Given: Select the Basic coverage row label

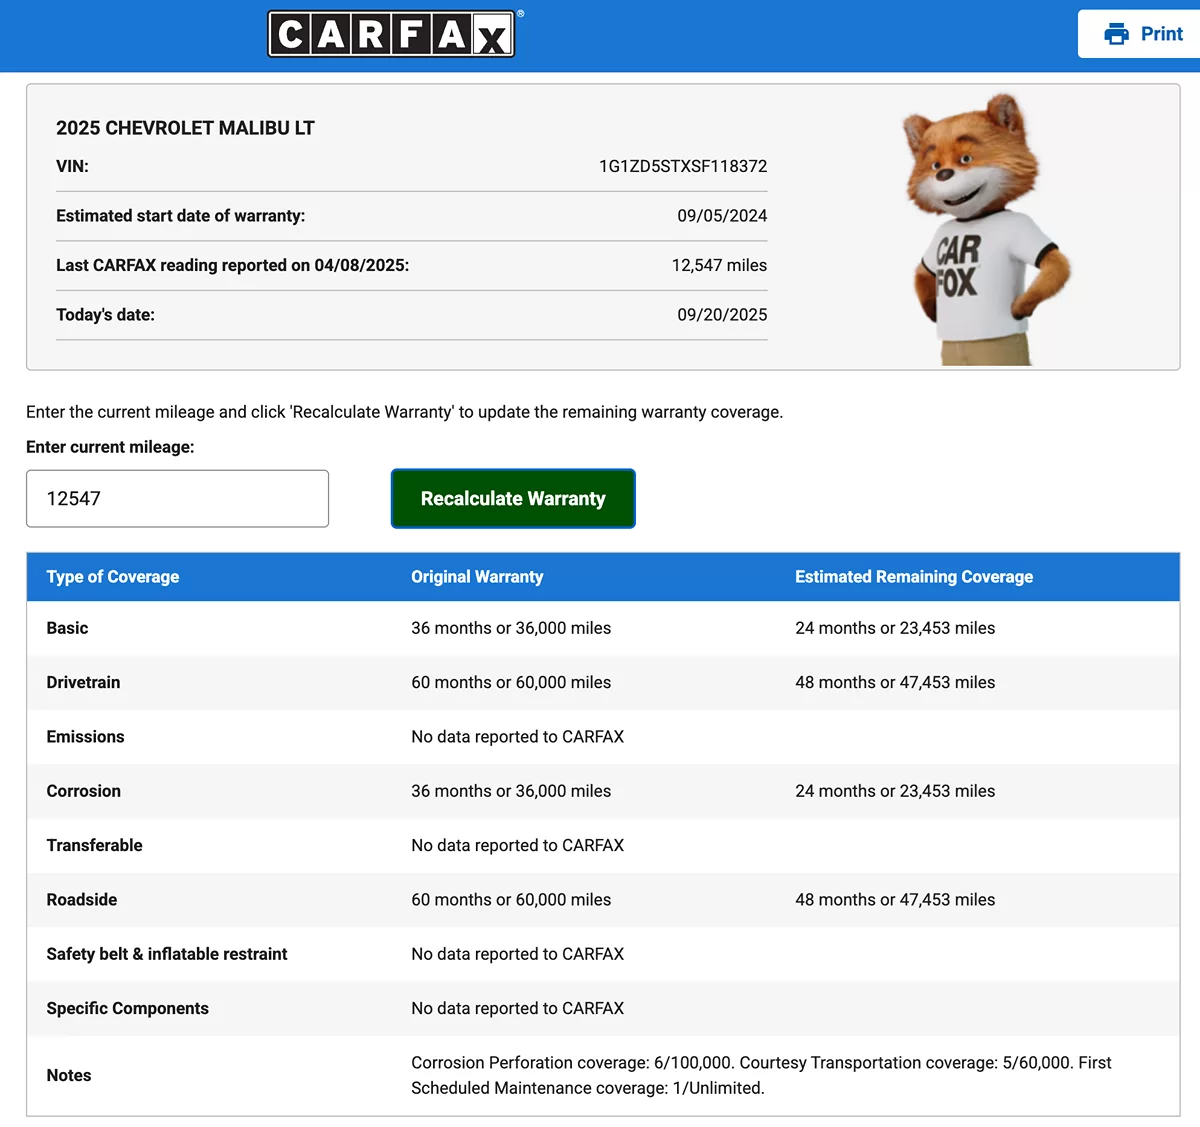Looking at the screenshot, I should coord(67,628).
